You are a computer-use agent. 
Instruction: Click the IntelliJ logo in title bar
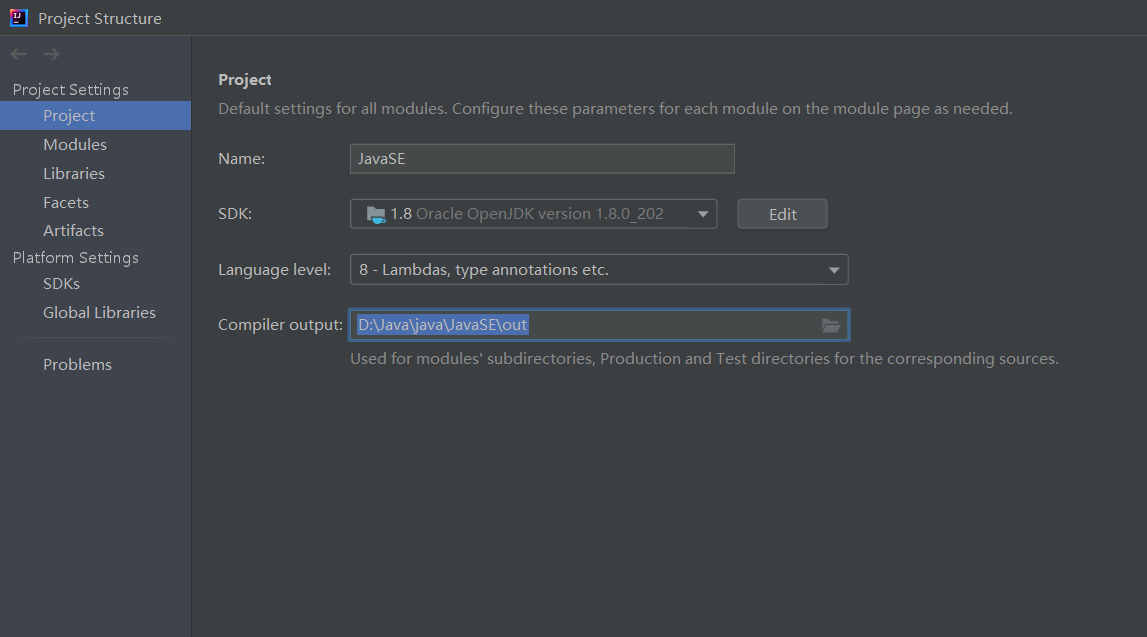pyautogui.click(x=19, y=18)
